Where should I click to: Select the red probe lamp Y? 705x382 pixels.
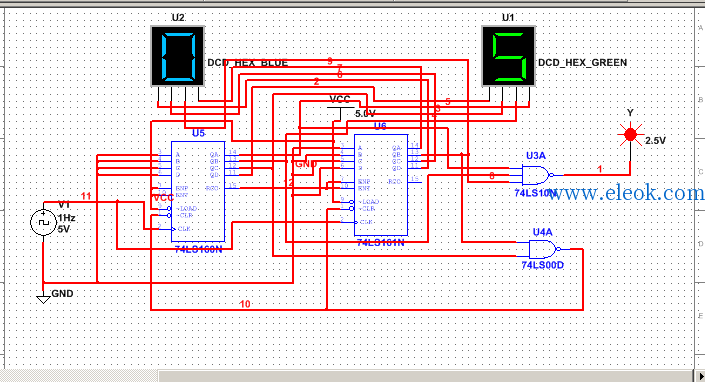pyautogui.click(x=630, y=134)
